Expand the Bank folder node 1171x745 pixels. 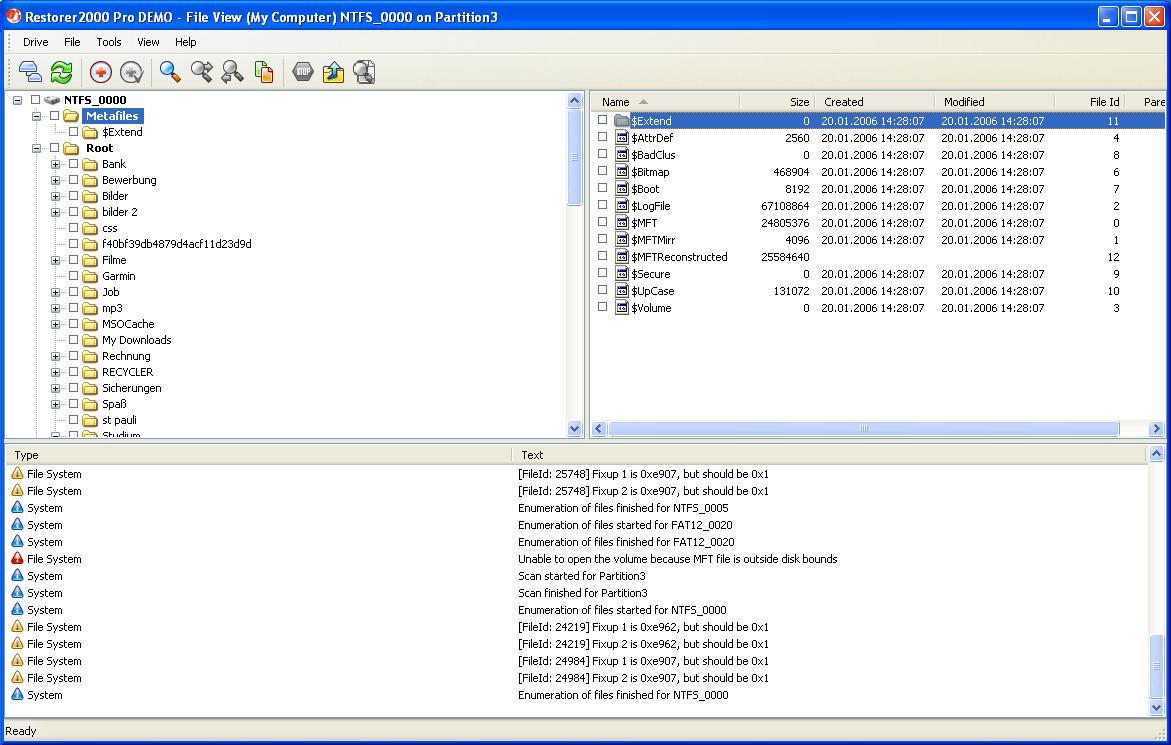pos(55,164)
